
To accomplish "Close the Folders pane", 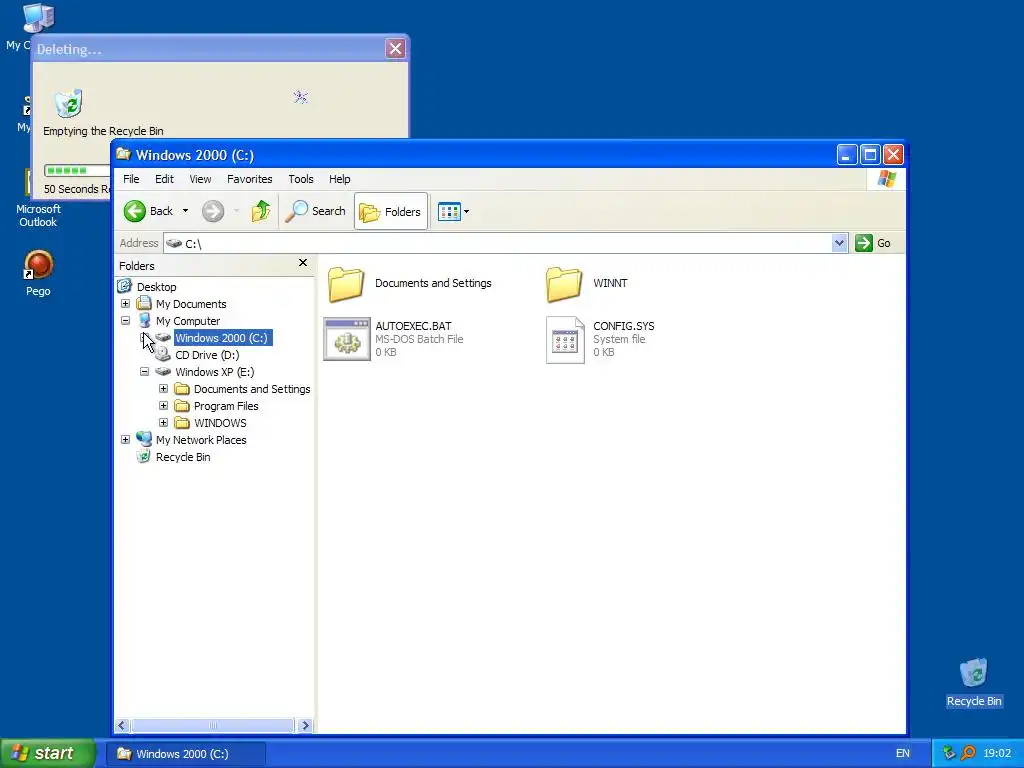I will point(302,263).
